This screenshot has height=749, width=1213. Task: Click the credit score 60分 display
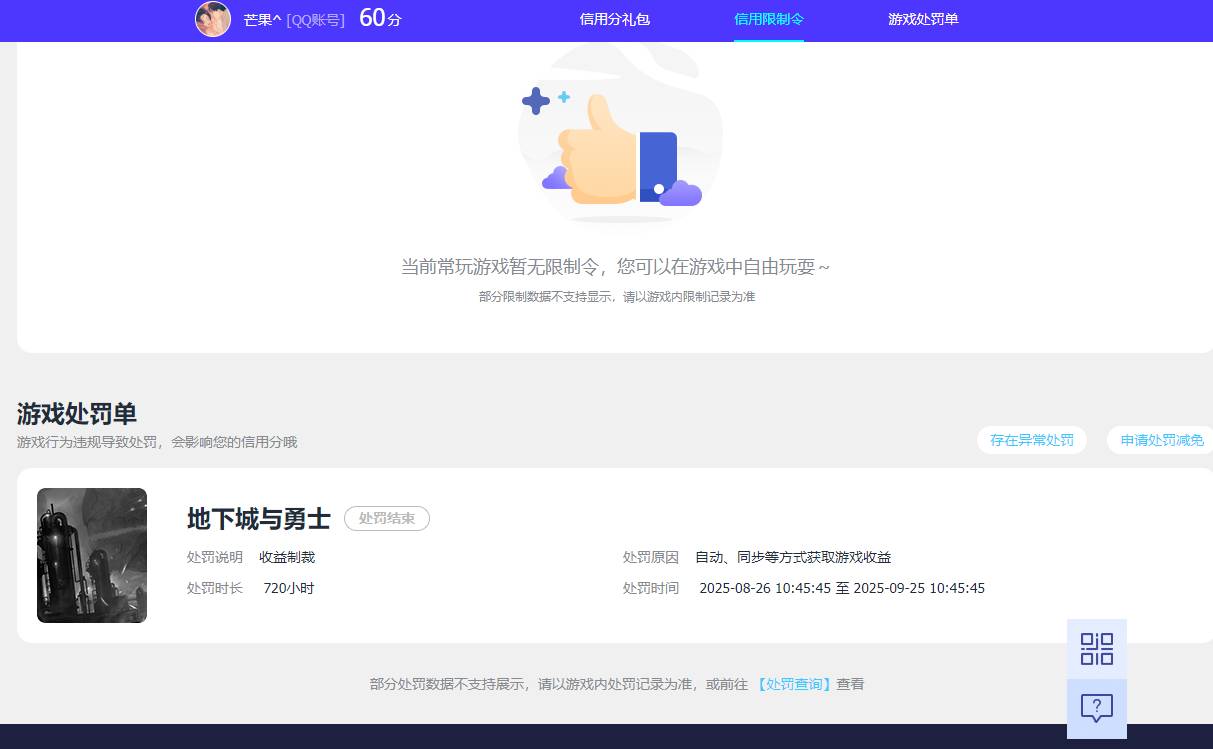(380, 19)
